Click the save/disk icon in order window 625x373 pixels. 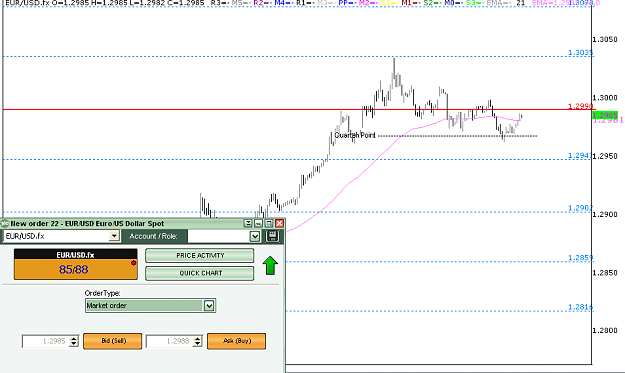pos(273,236)
